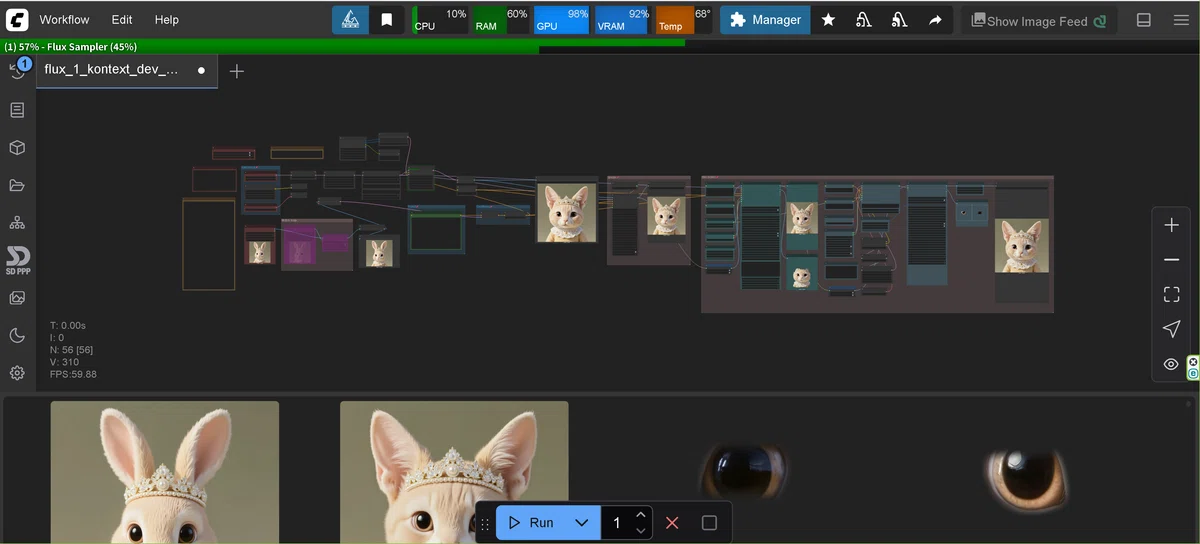Click the Flux Sampler progress text
Screen dimensions: 1200x544
pos(70,47)
